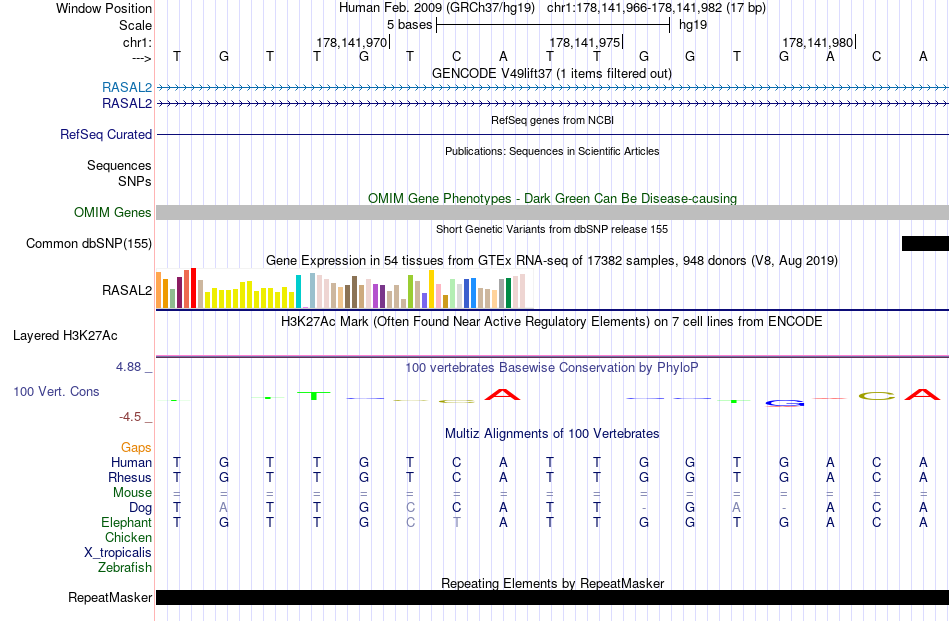Click the cyan bar in GTEx expression chart
950x621 pixels.
299,291
